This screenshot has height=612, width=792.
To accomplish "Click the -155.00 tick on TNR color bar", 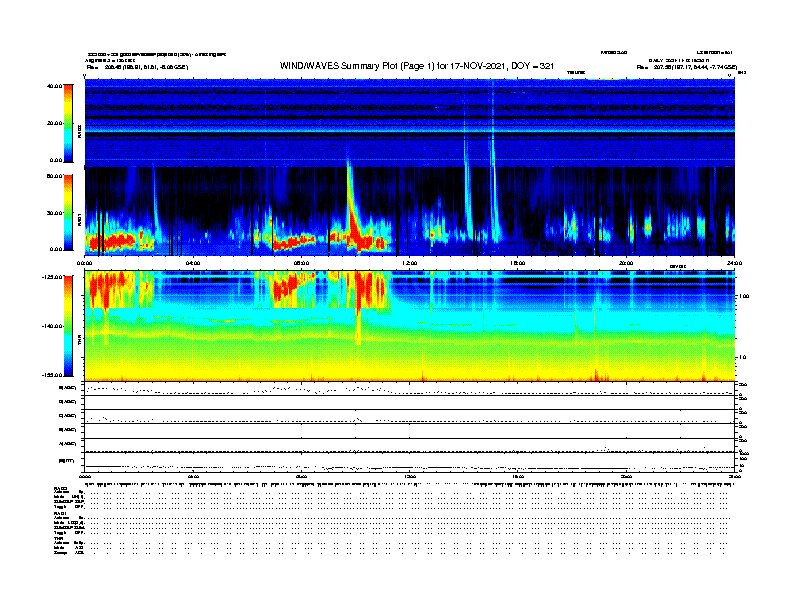I will (53, 375).
